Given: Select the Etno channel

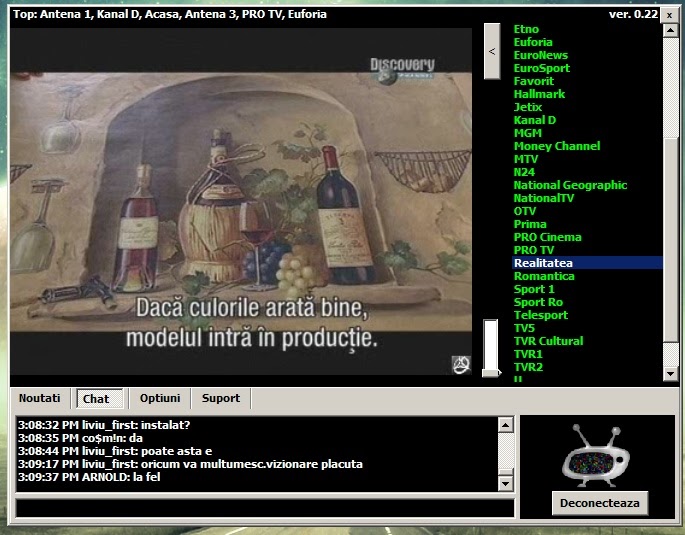Looking at the screenshot, I should click(x=526, y=29).
